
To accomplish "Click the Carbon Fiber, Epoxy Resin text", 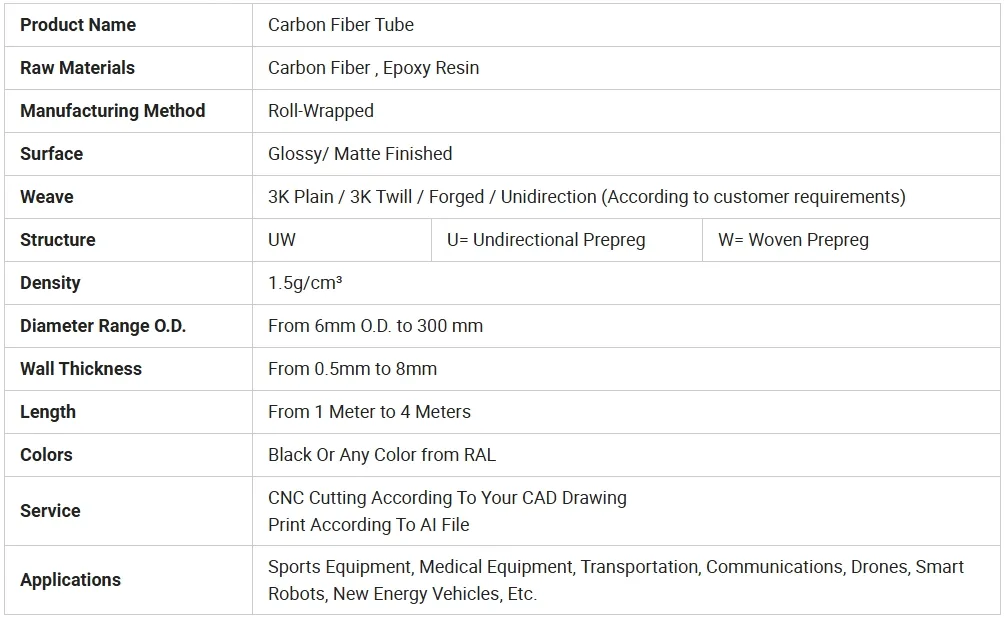I will tap(373, 68).
